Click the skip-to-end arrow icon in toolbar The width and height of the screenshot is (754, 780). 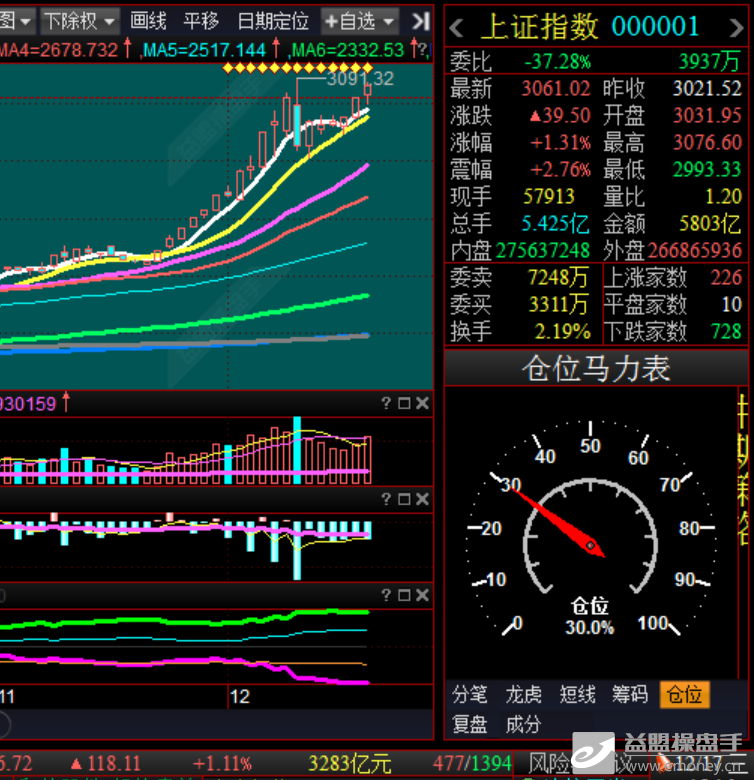(421, 20)
